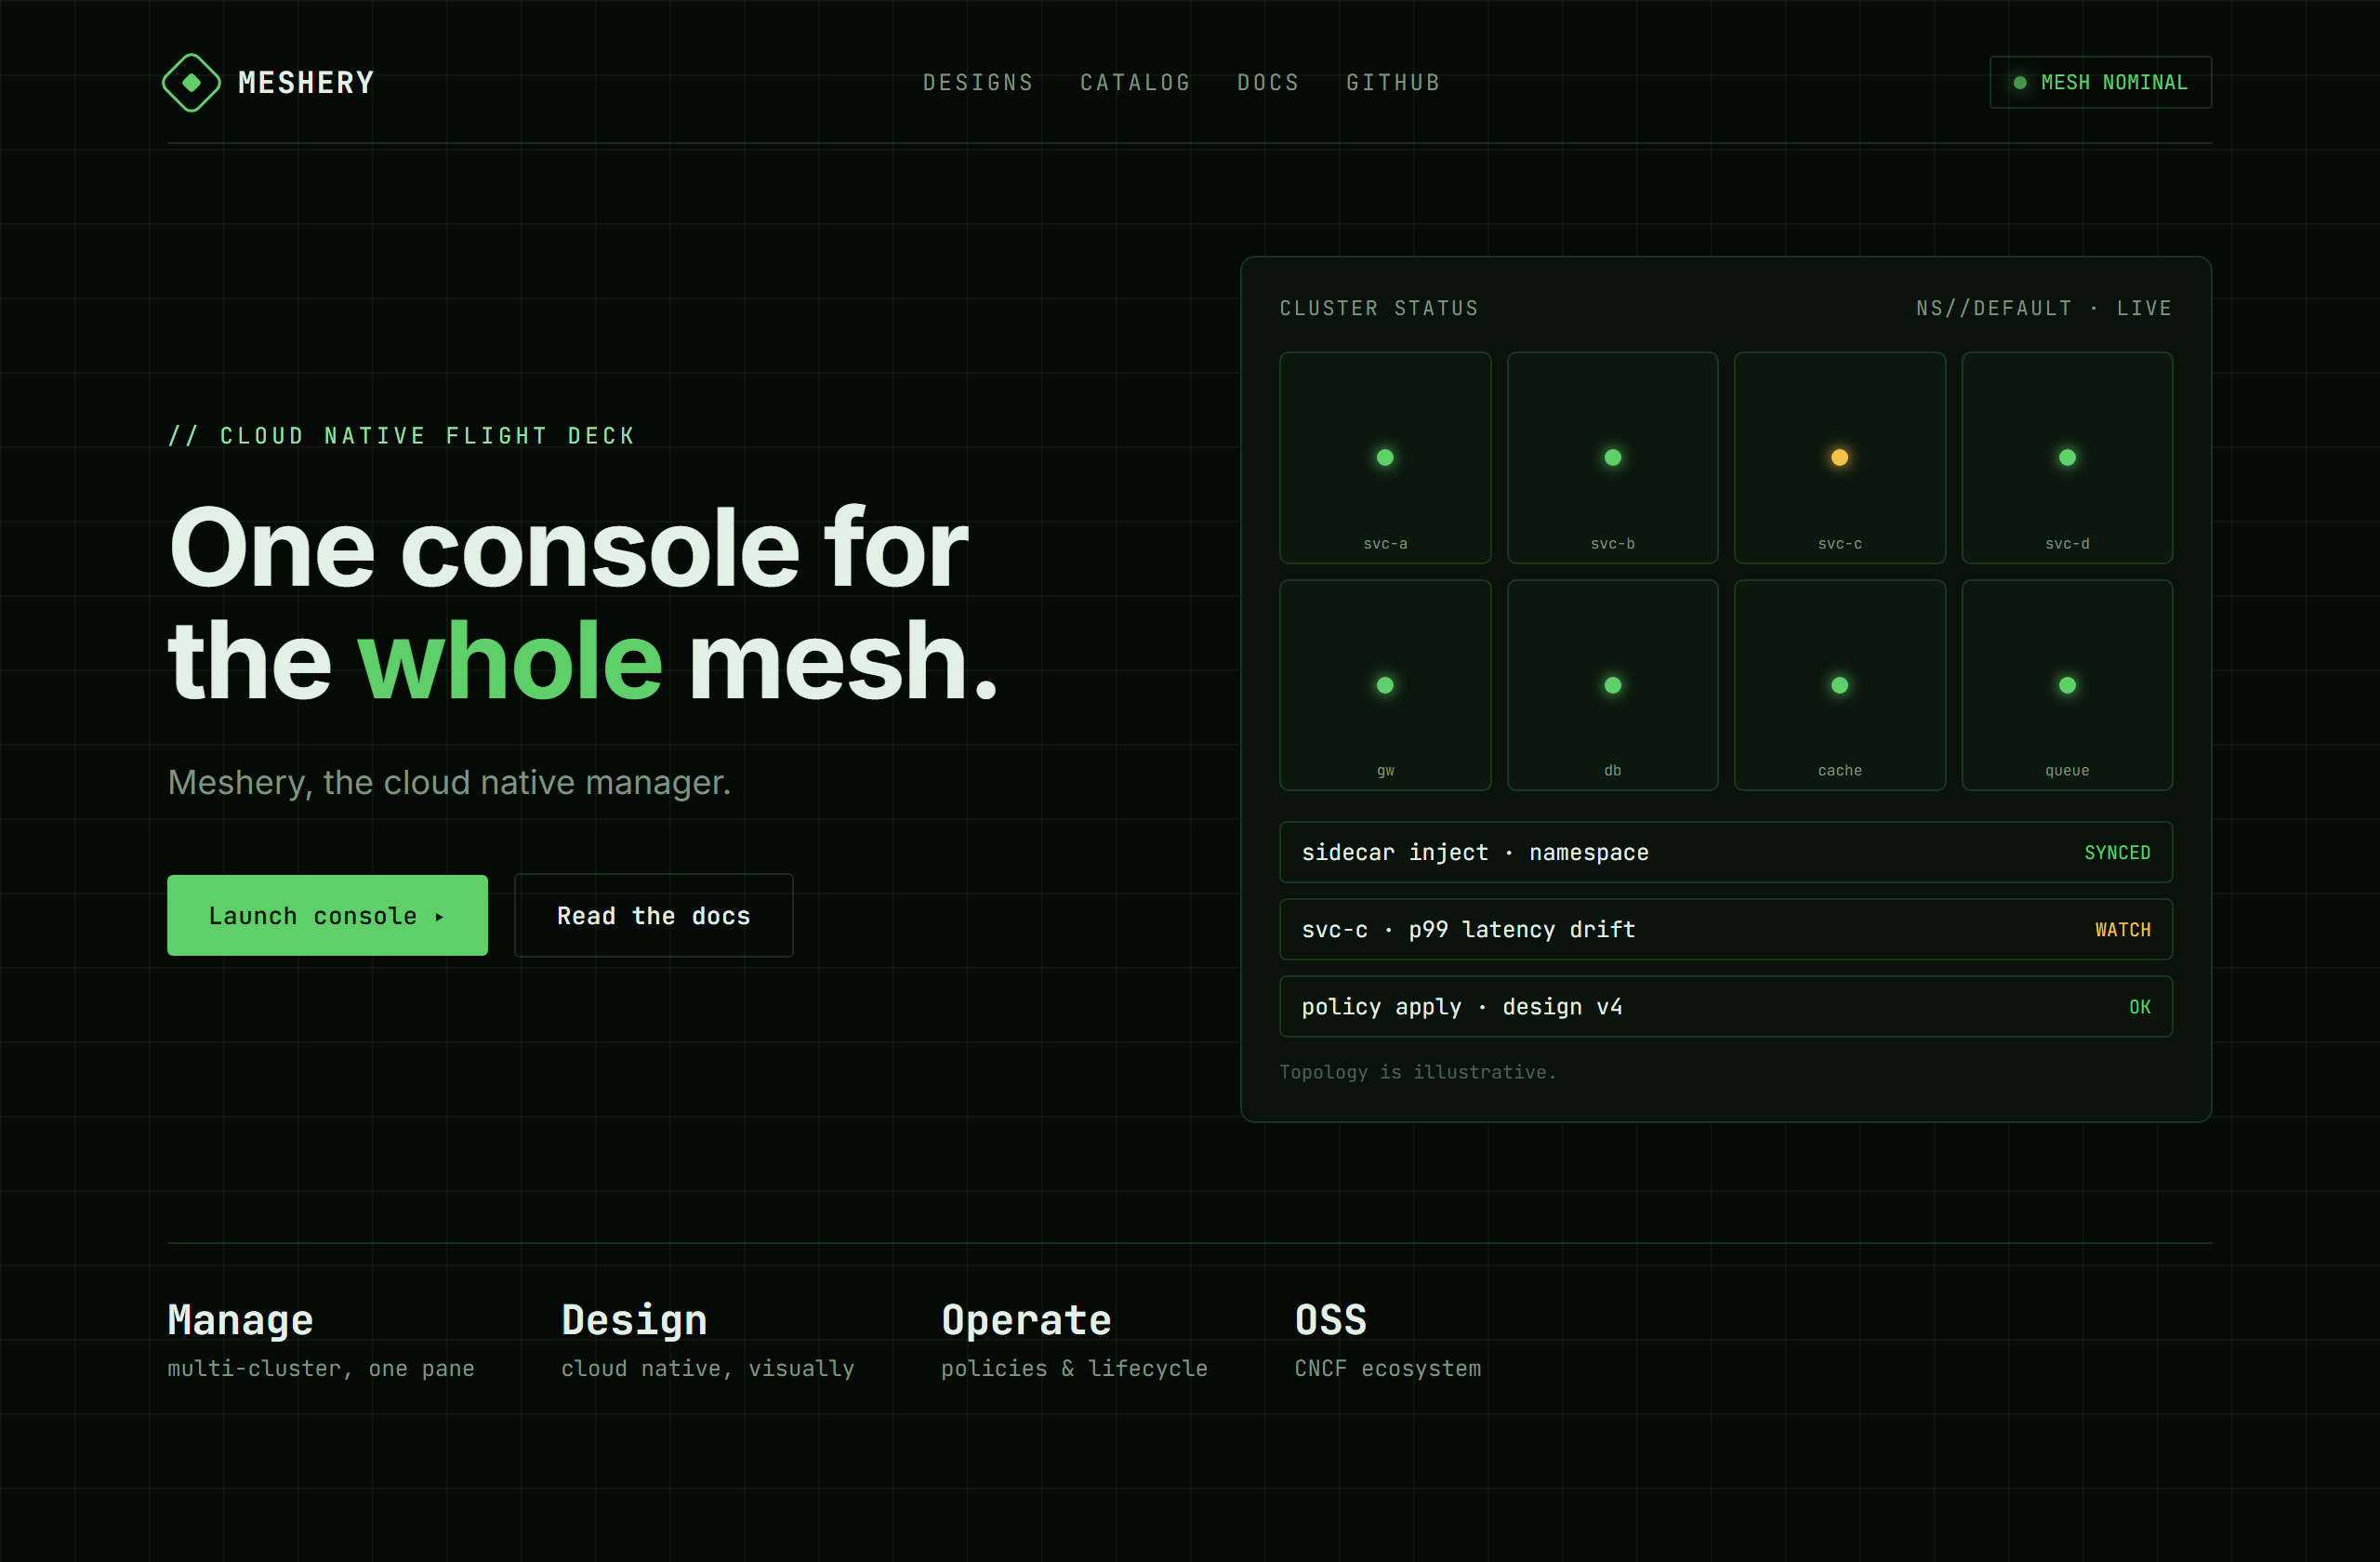2380x1562 pixels.
Task: Open the Docs nav link
Action: click(x=1268, y=83)
